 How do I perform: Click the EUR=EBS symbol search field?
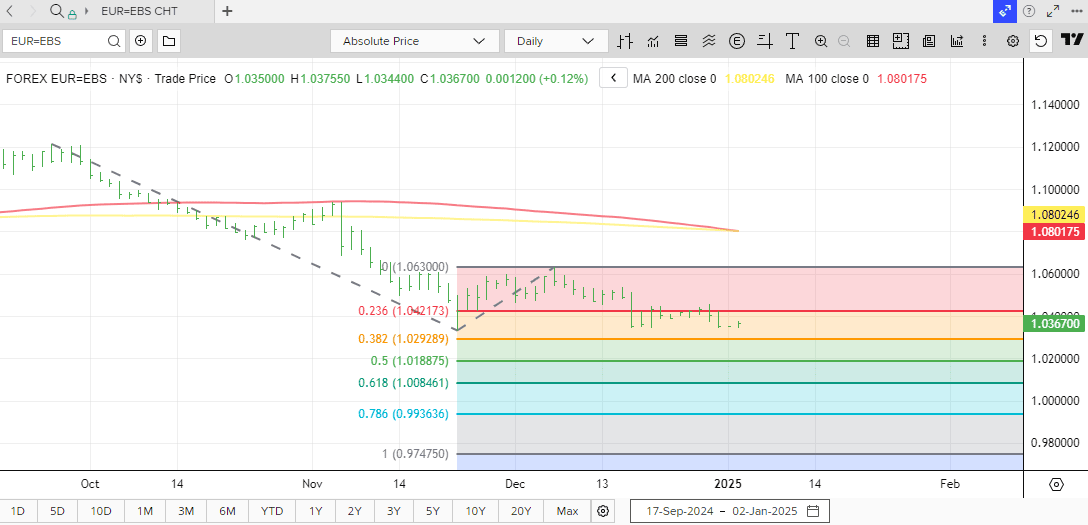[56, 41]
